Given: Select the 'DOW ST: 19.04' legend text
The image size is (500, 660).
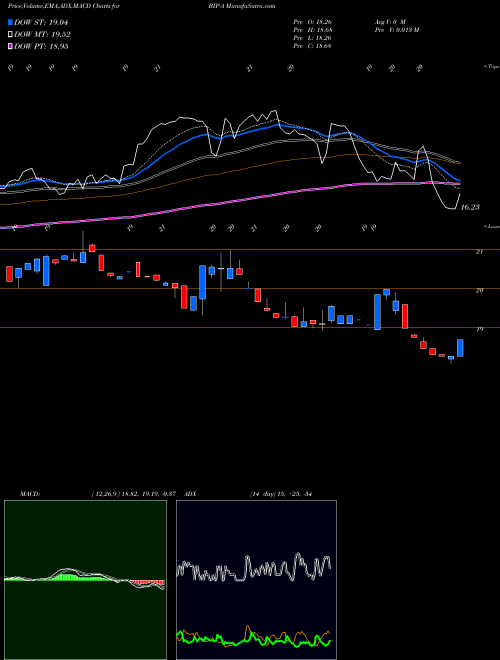Looking at the screenshot, I should pyautogui.click(x=41, y=22).
